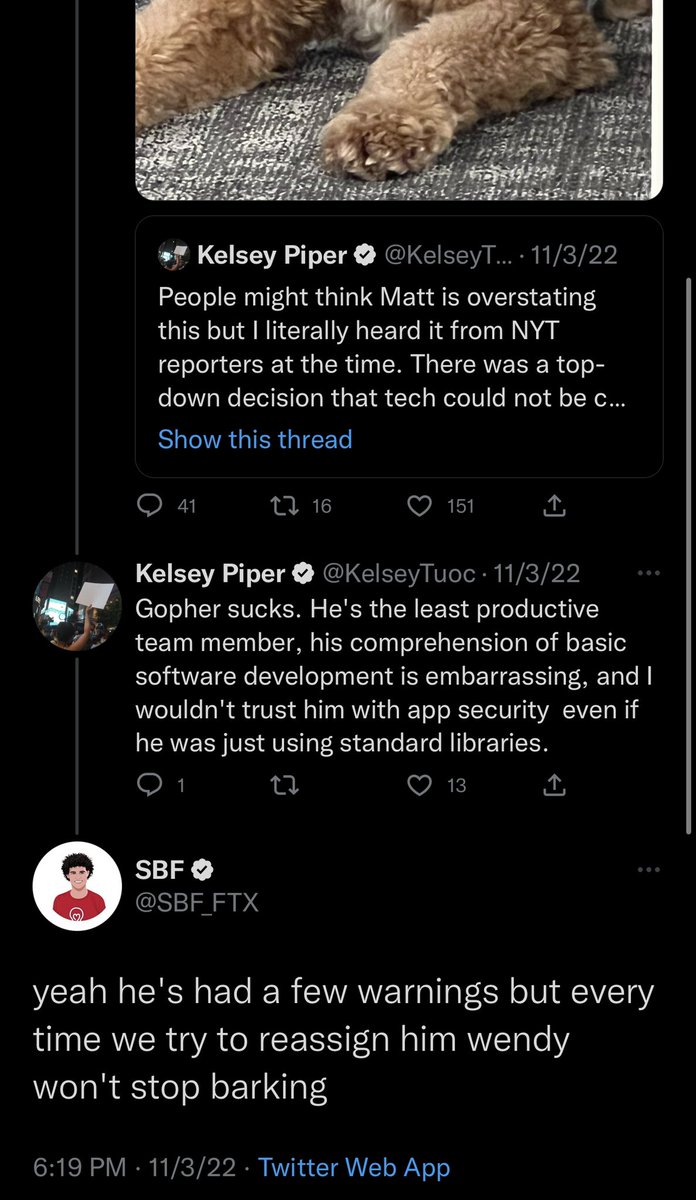Reply to the Gopher sucks tweet
This screenshot has height=1200, width=696.
pos(149,786)
